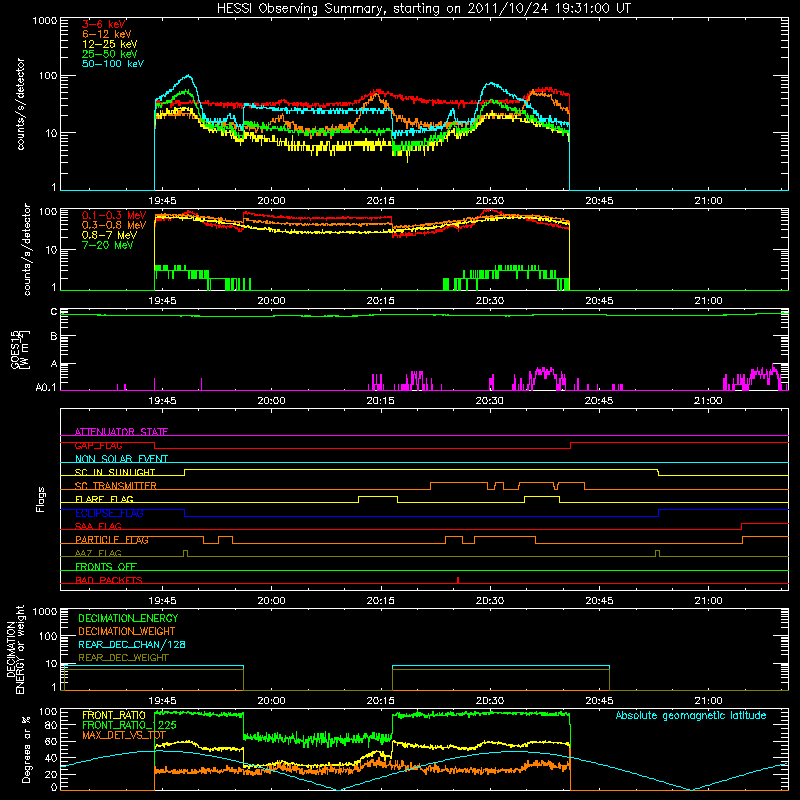Click the FRONT_RATIO_1225 legend label

click(129, 726)
